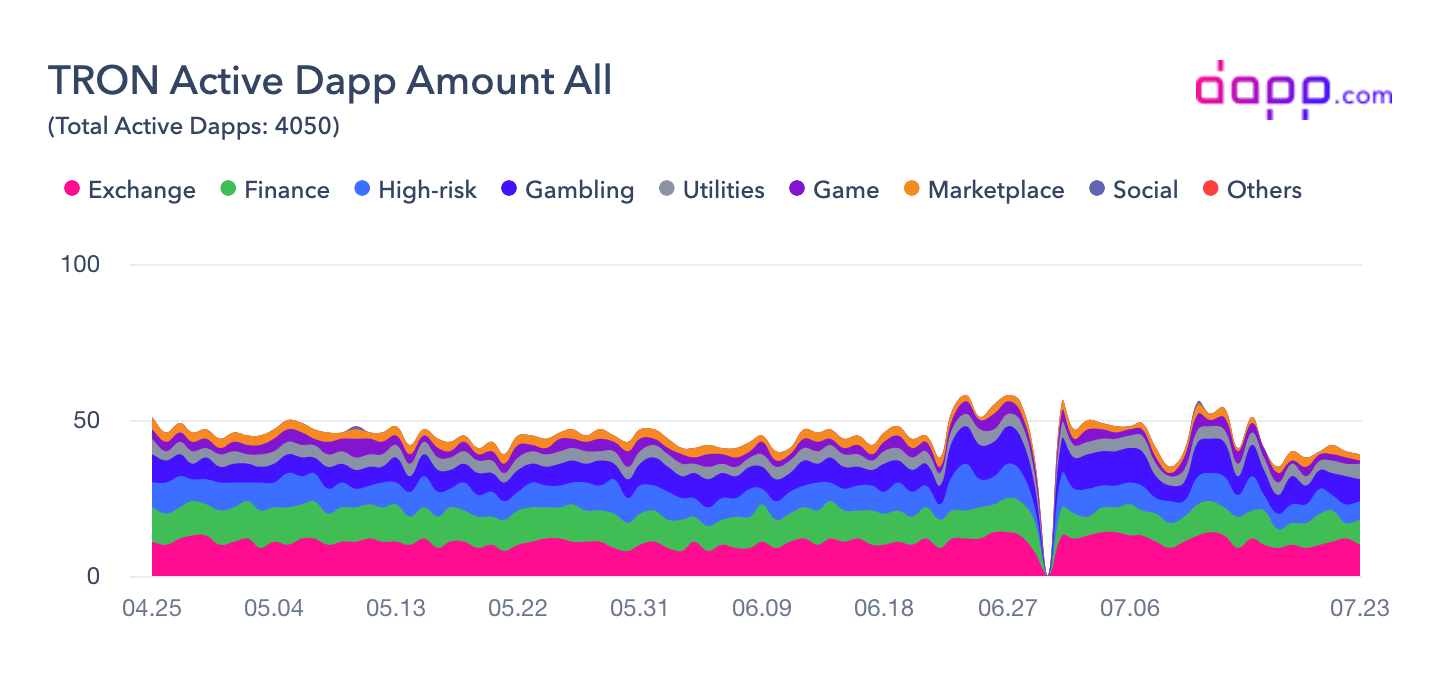The image size is (1440, 688).
Task: Click the dapp.com logo
Action: (1294, 89)
